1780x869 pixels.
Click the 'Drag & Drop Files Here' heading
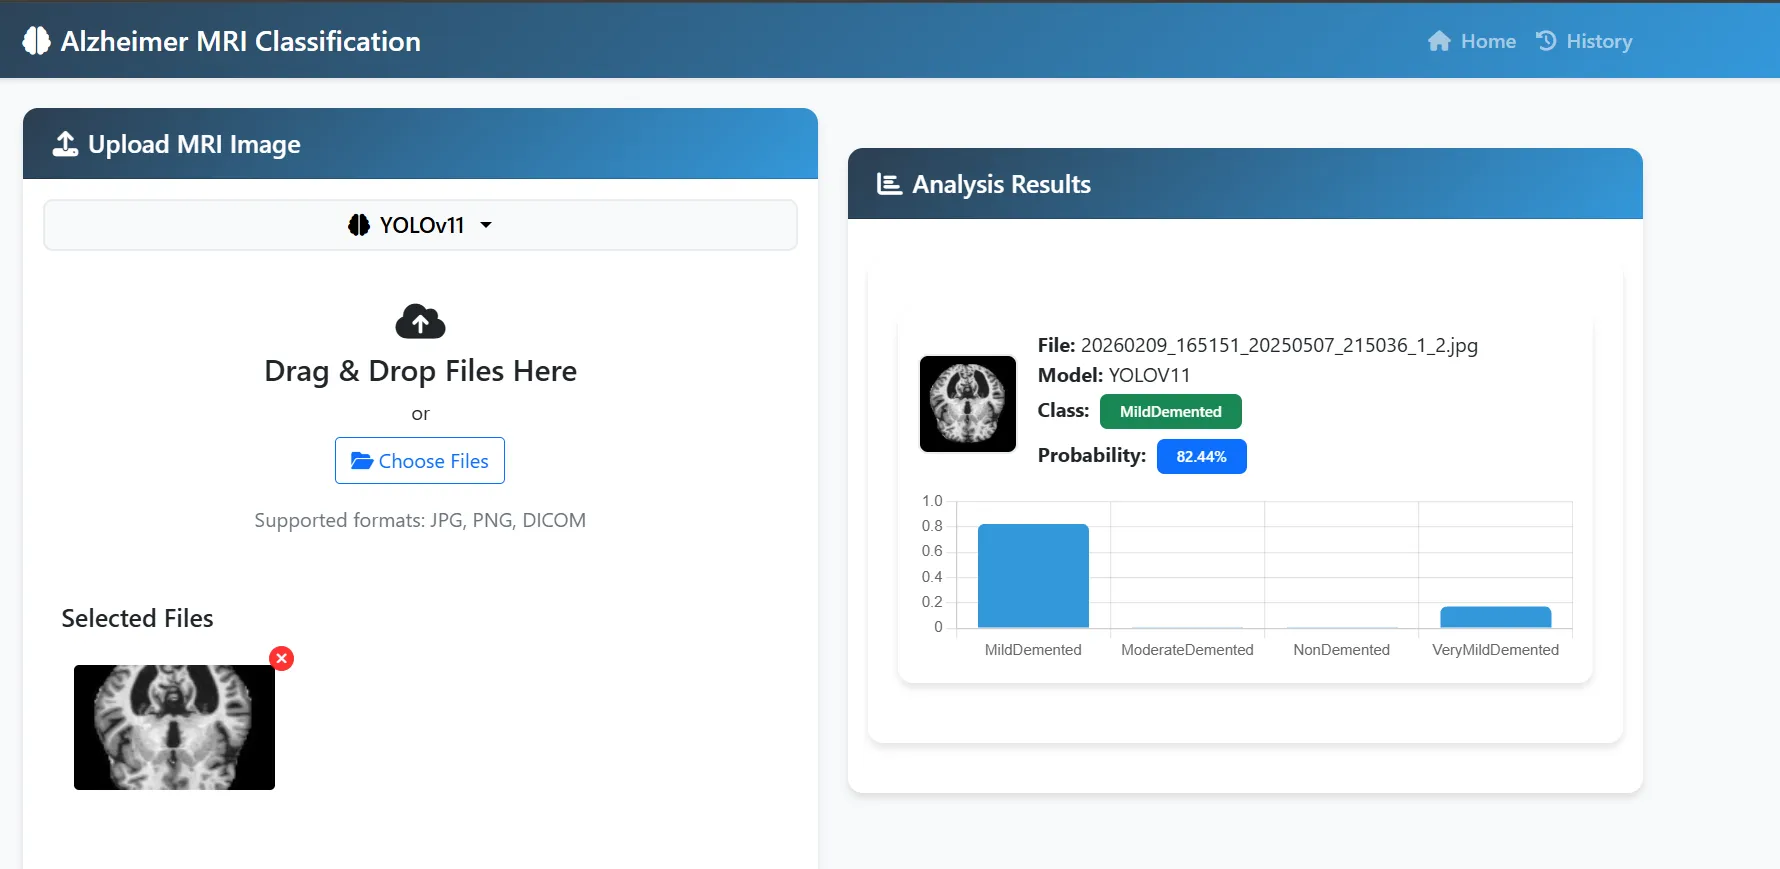(420, 371)
